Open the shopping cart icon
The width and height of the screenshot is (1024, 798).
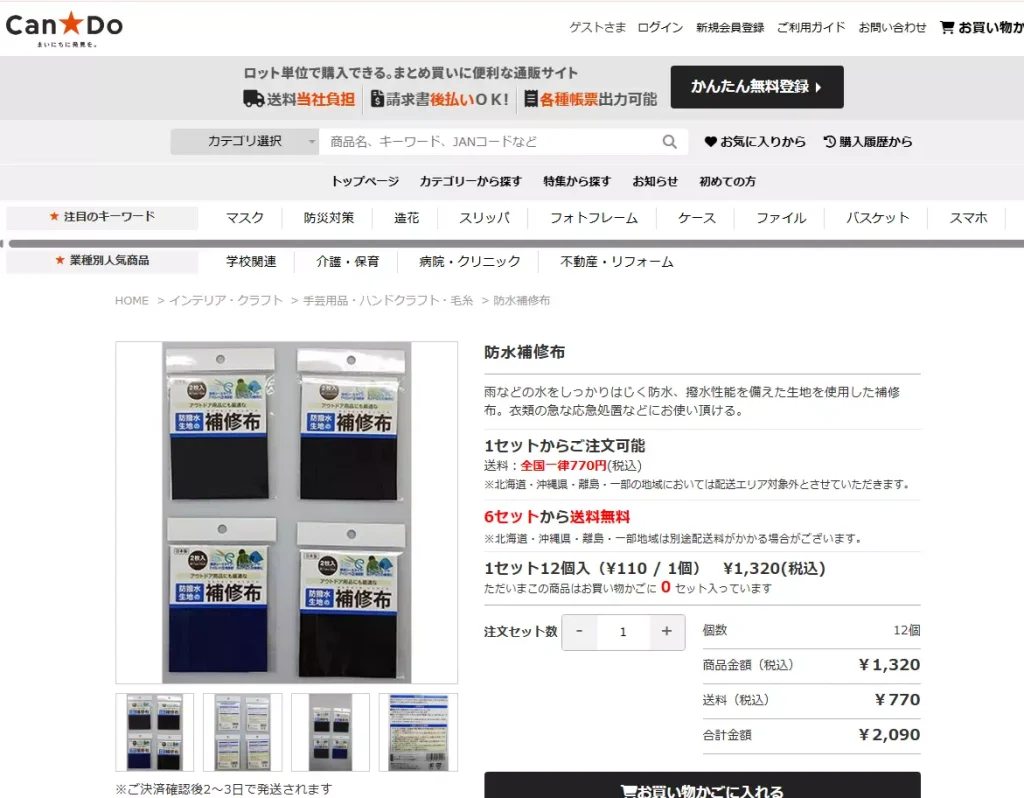(946, 27)
